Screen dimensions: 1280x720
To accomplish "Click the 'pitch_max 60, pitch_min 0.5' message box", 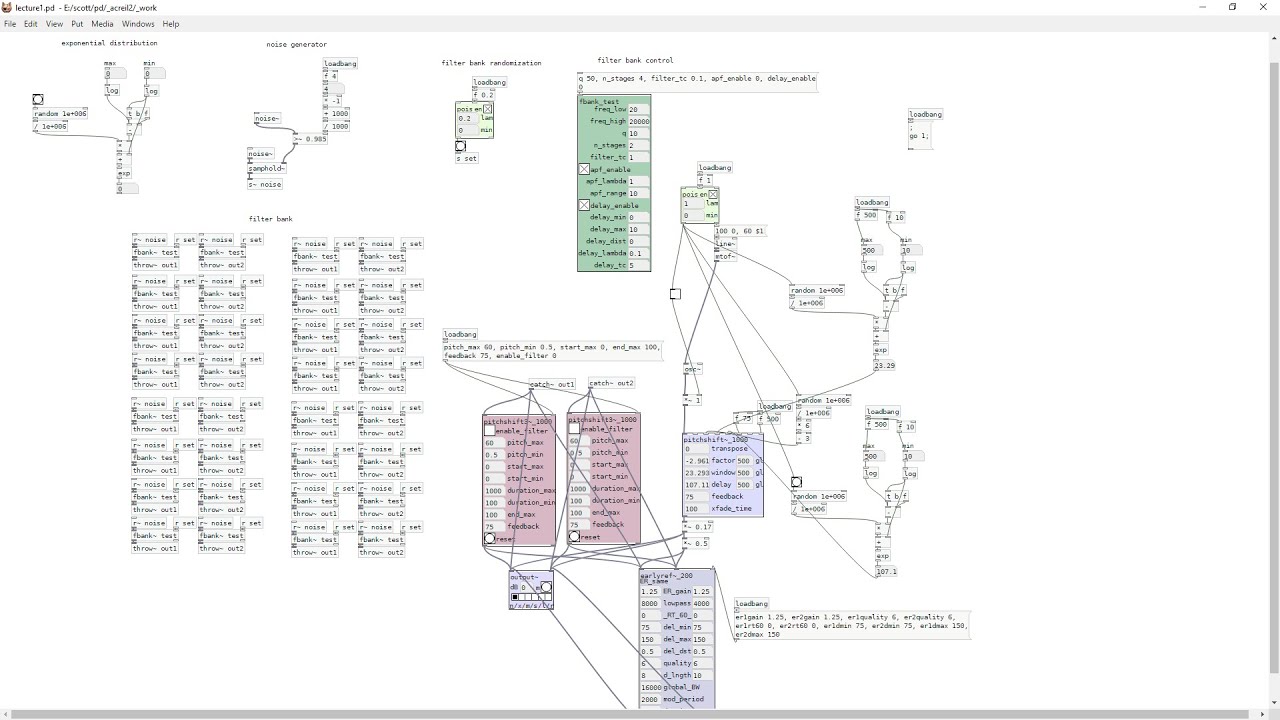I will 553,351.
